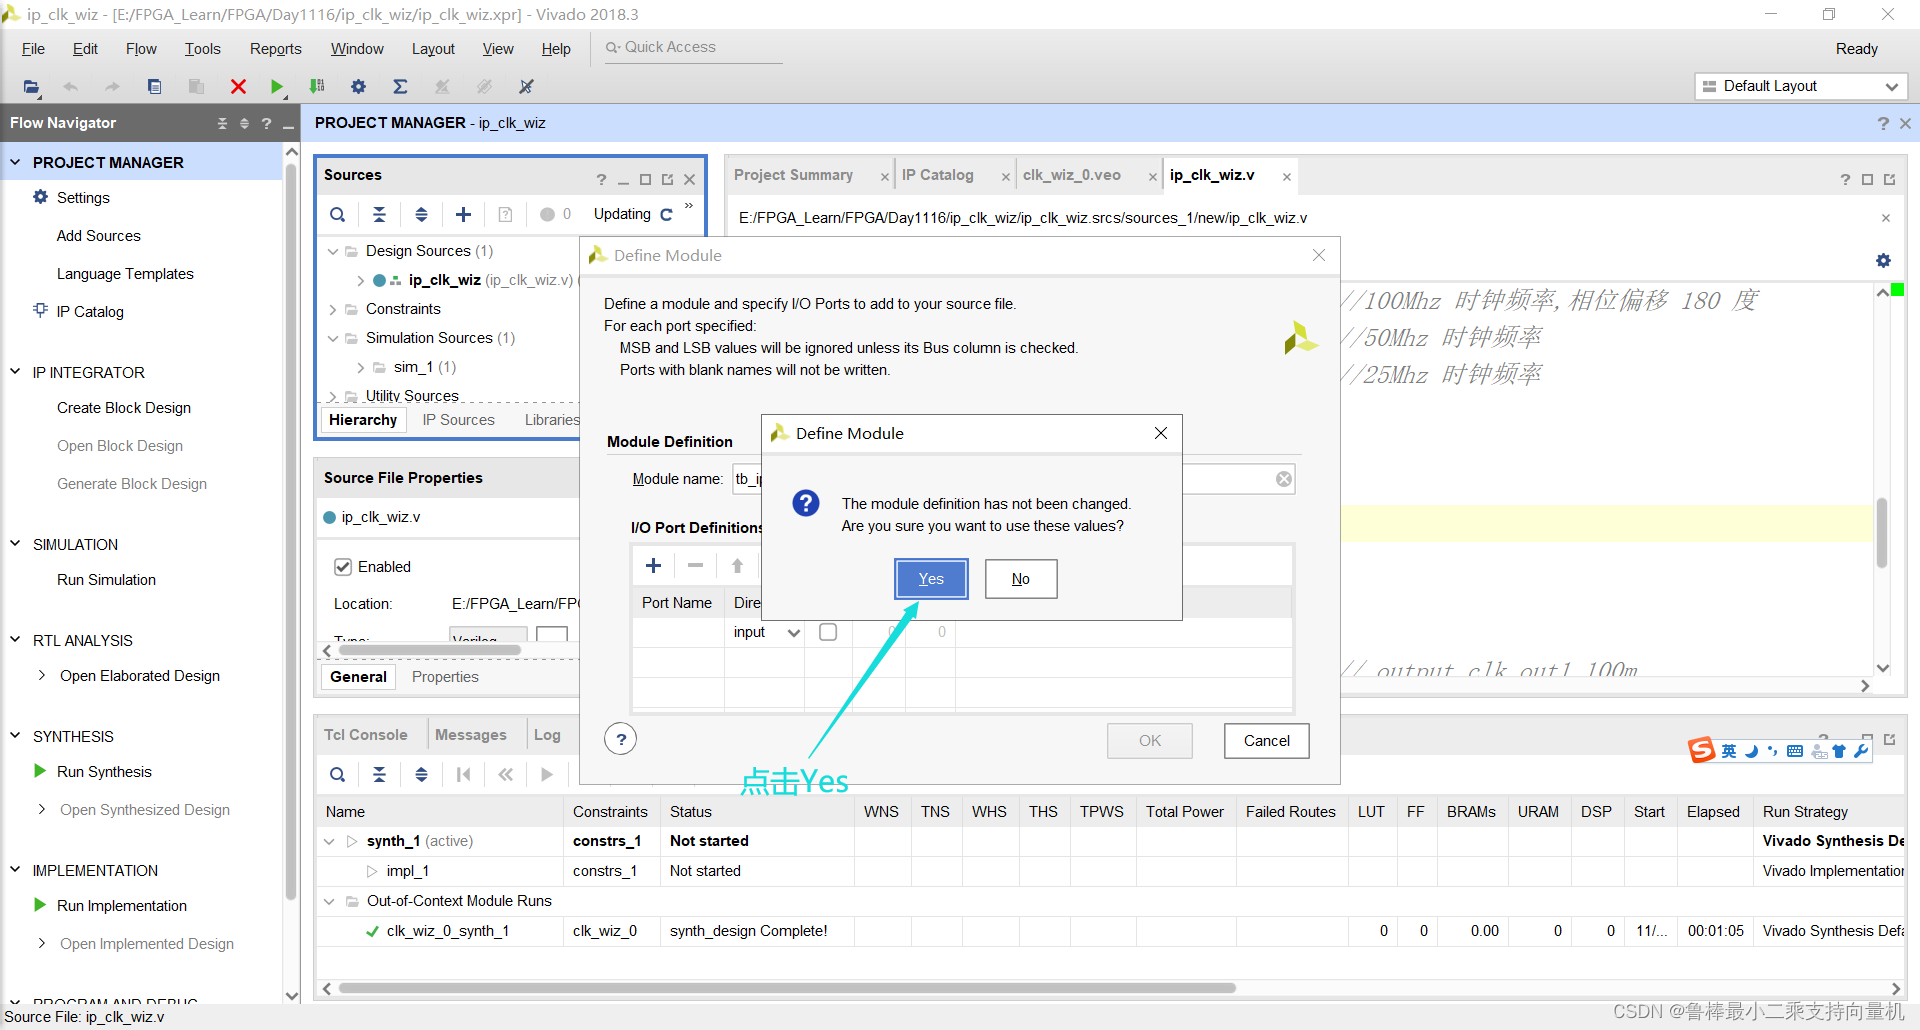Expand Open Elaborated Design
Viewport: 1920px width, 1030px height.
click(41, 676)
